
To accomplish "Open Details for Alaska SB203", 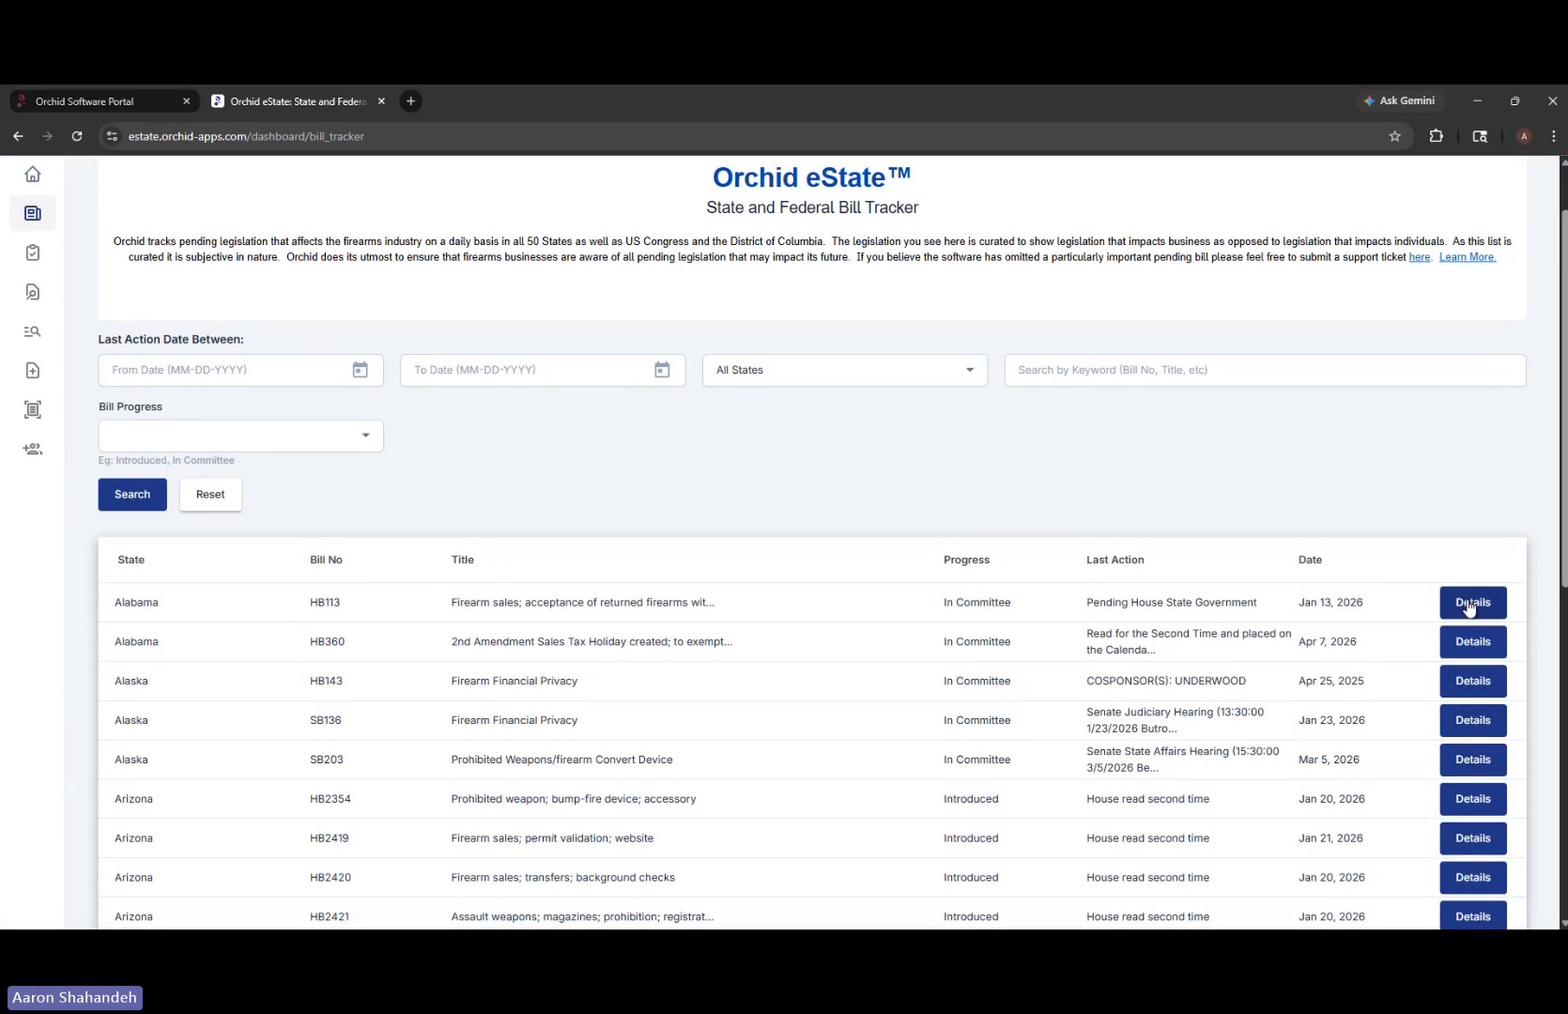I will click(x=1473, y=760).
